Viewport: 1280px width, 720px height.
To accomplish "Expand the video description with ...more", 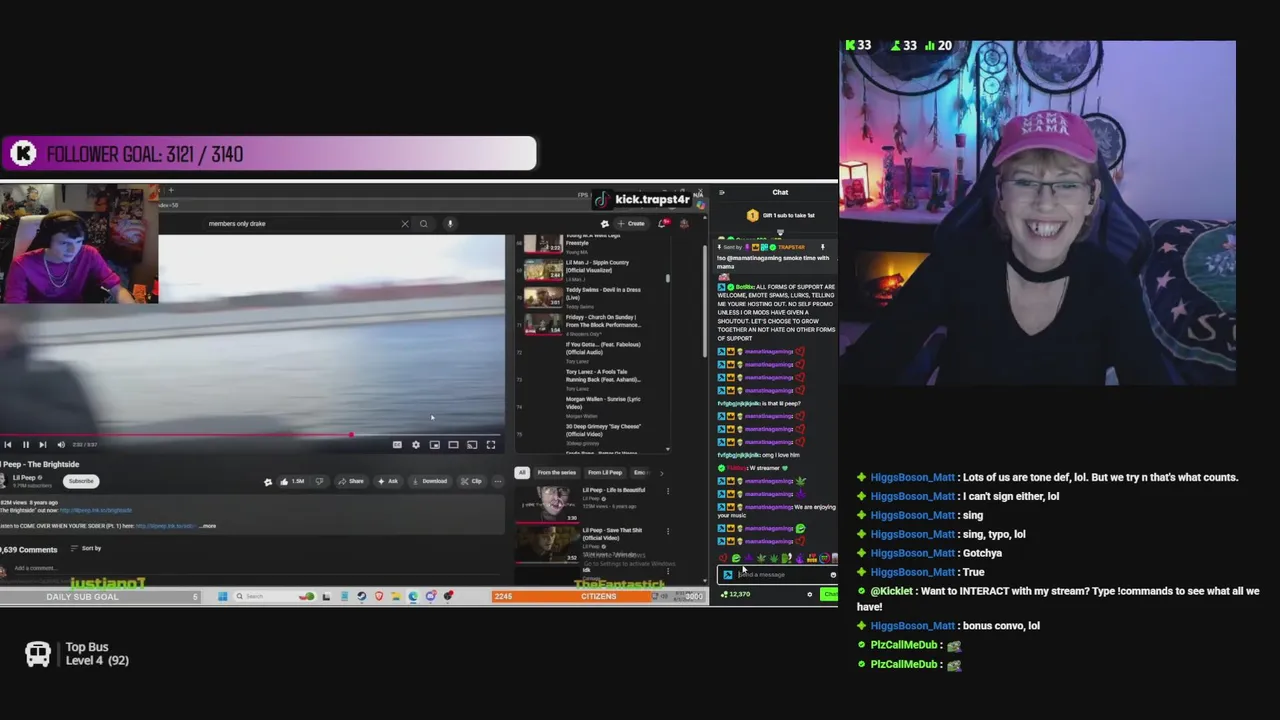I will 207,526.
